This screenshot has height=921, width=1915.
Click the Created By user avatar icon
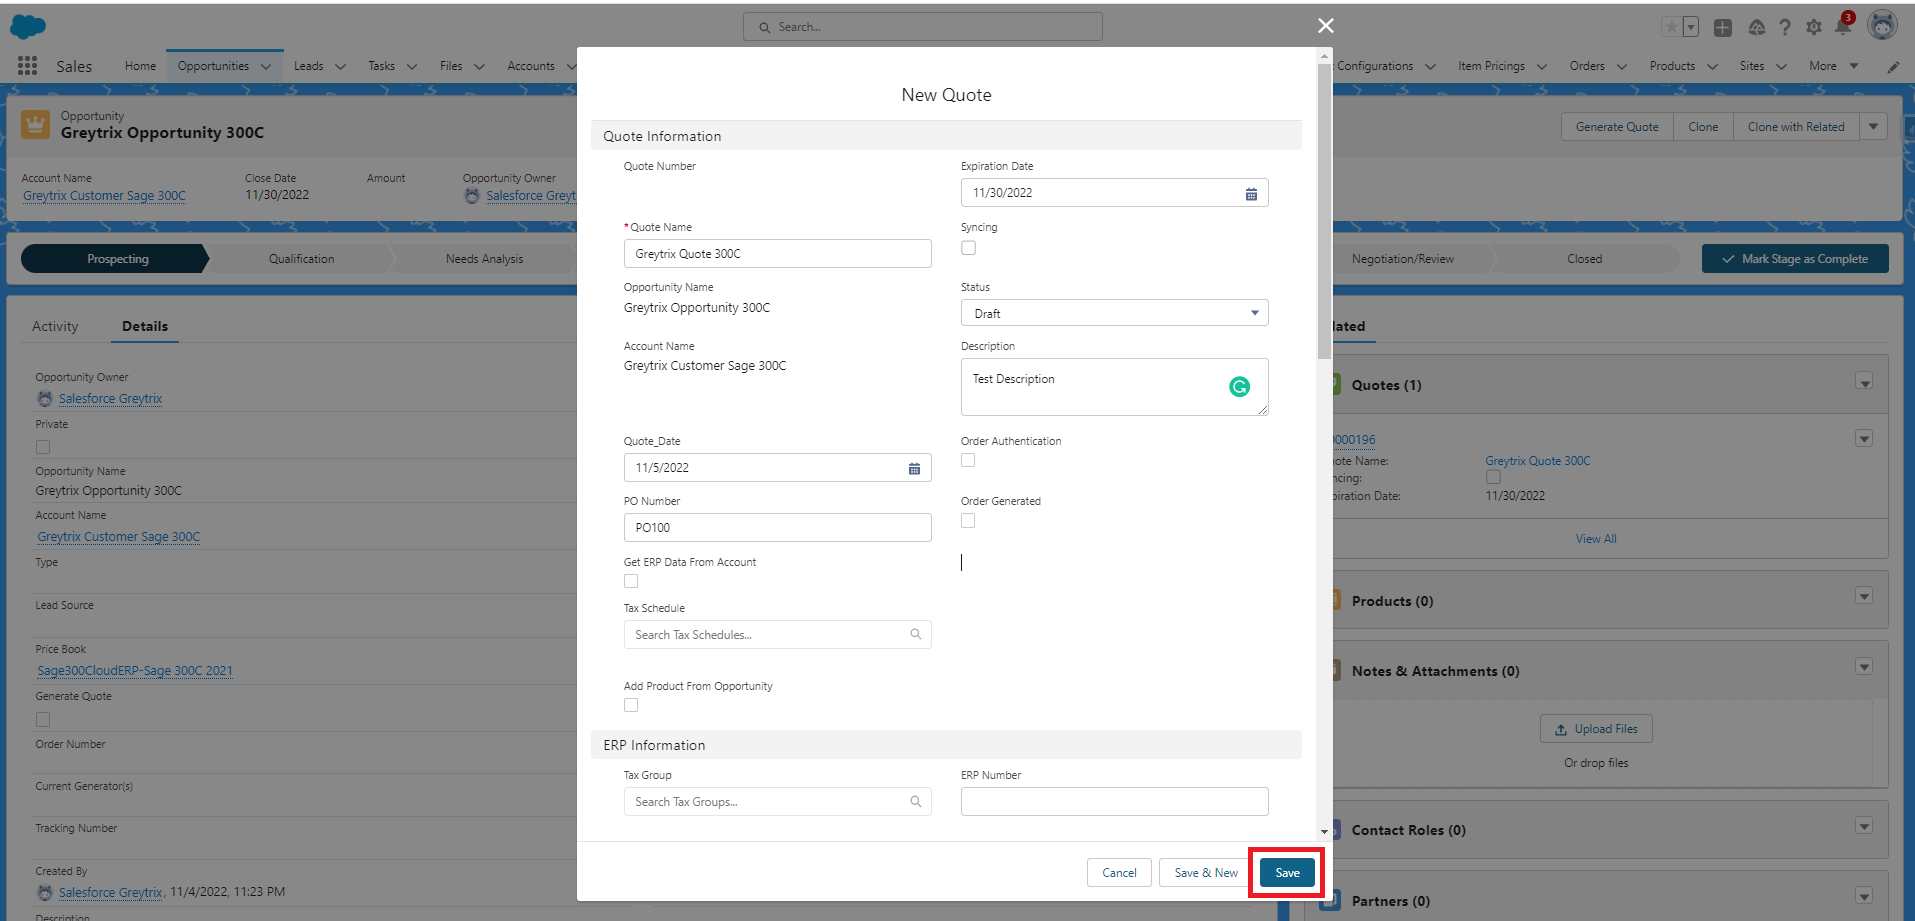tap(45, 892)
